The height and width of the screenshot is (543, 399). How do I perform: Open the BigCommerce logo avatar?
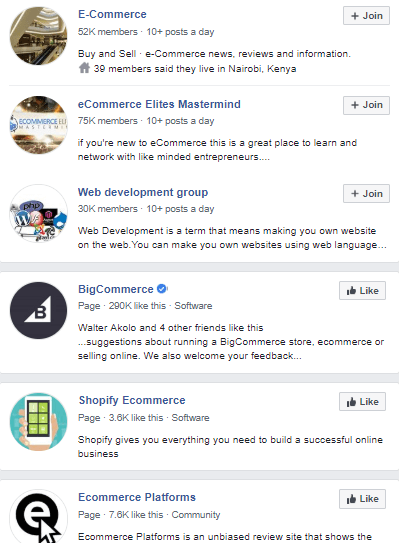[x=38, y=310]
